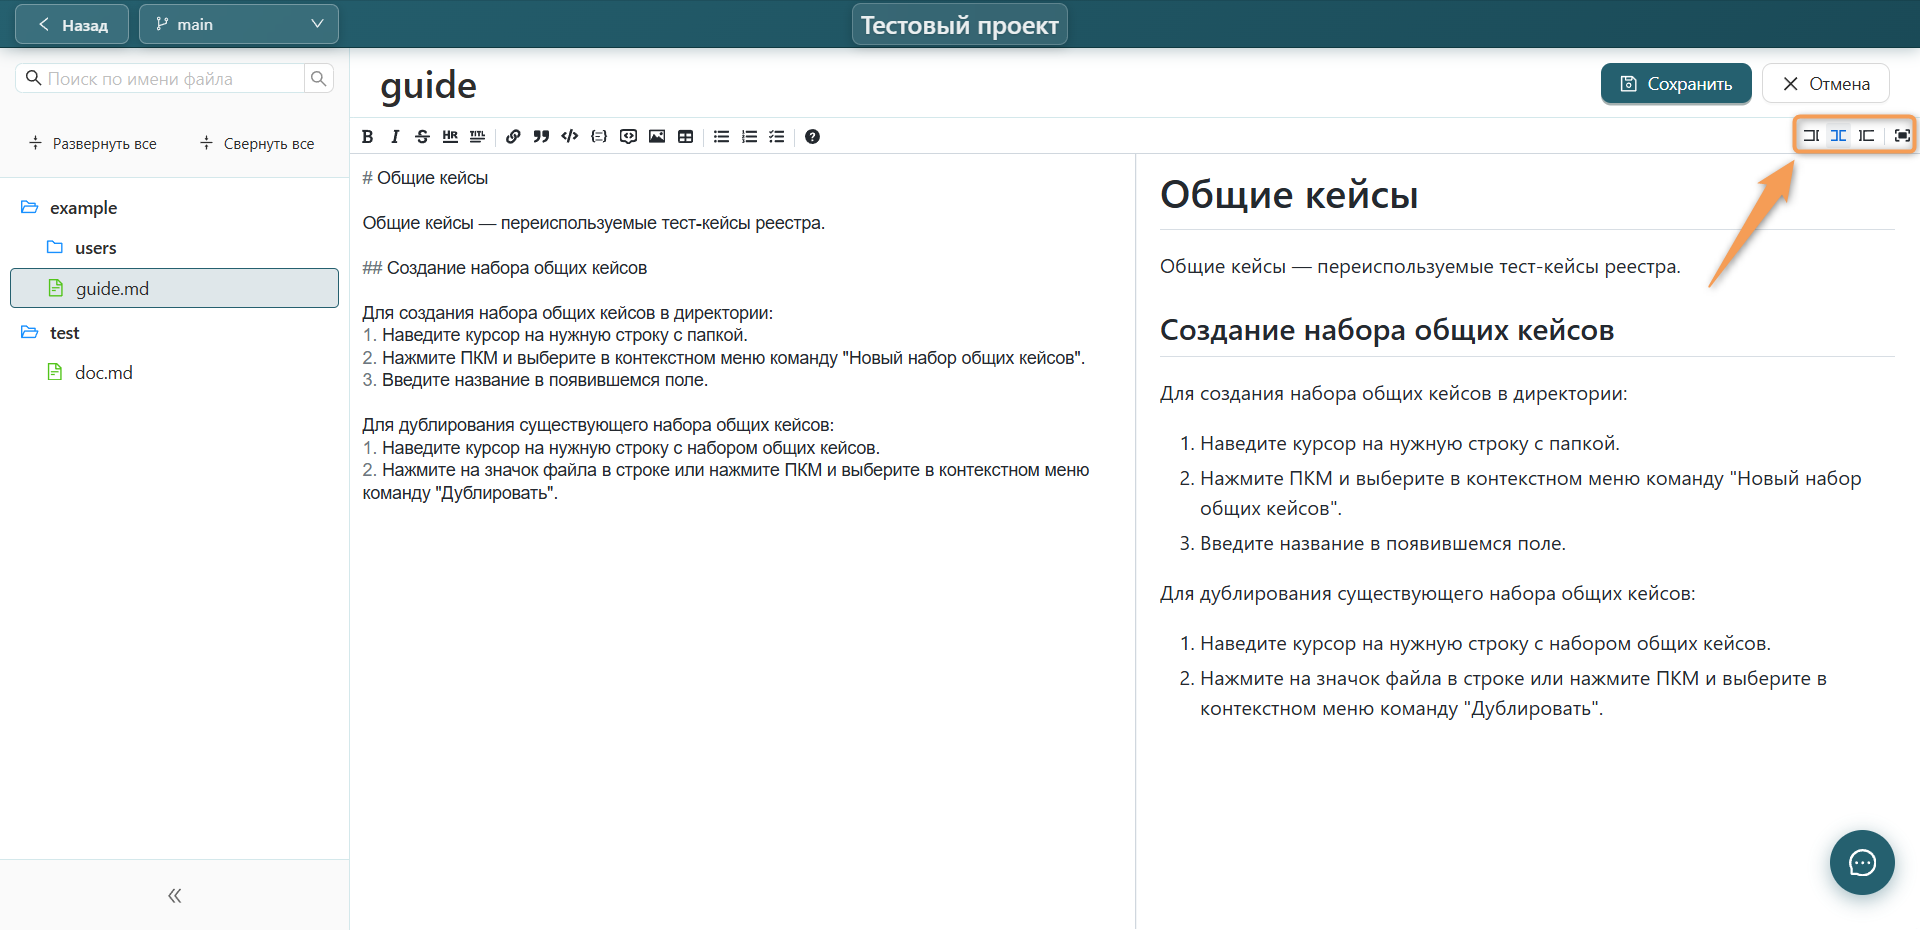Open markdown help question-mark icon
The image size is (1920, 930).
pyautogui.click(x=812, y=137)
